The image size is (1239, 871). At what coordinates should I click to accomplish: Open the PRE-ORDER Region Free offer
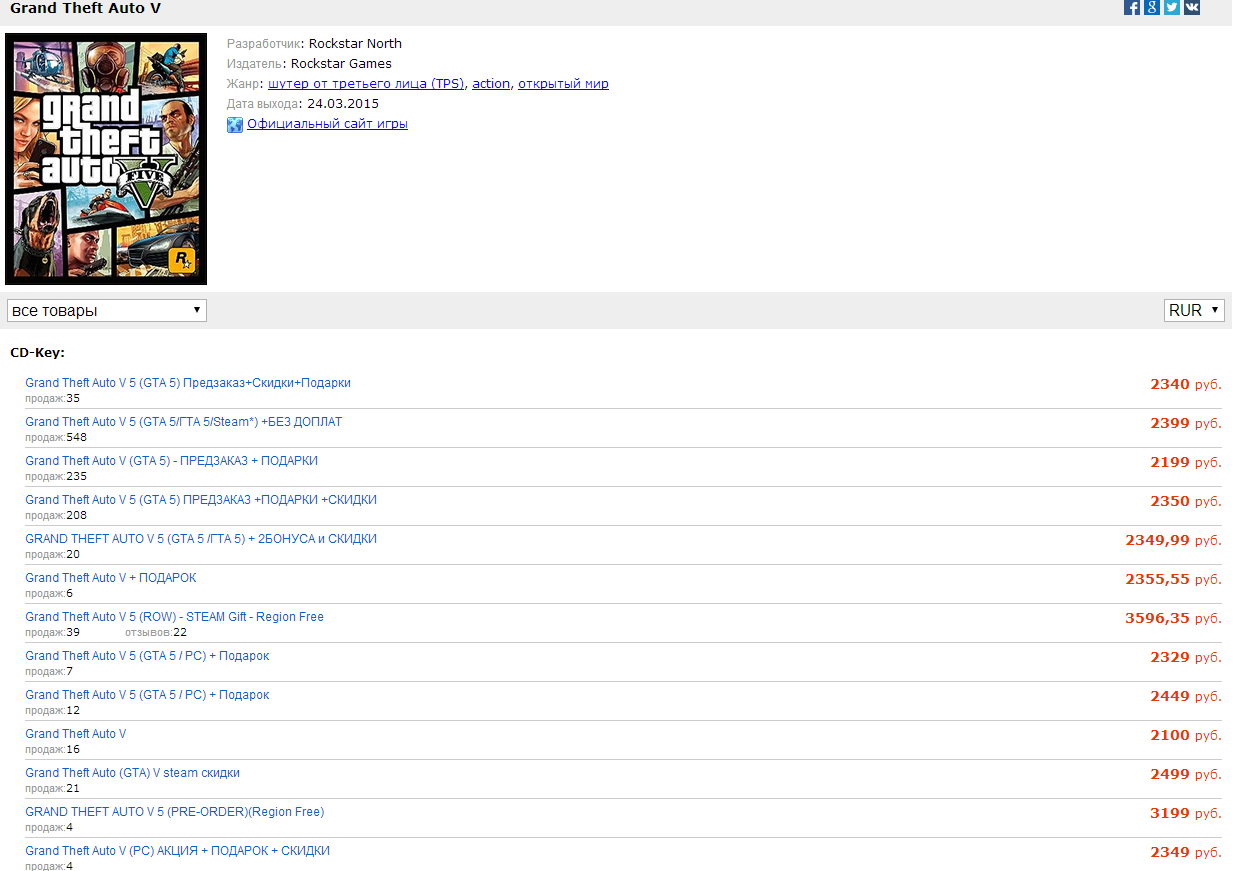pyautogui.click(x=175, y=812)
